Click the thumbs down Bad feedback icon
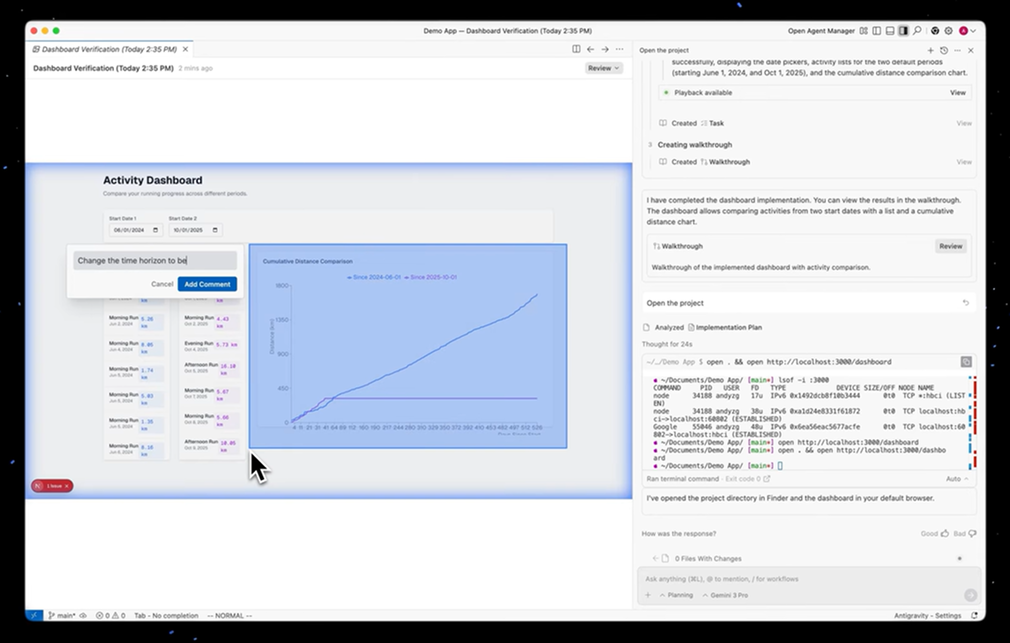The height and width of the screenshot is (643, 1010). (972, 534)
